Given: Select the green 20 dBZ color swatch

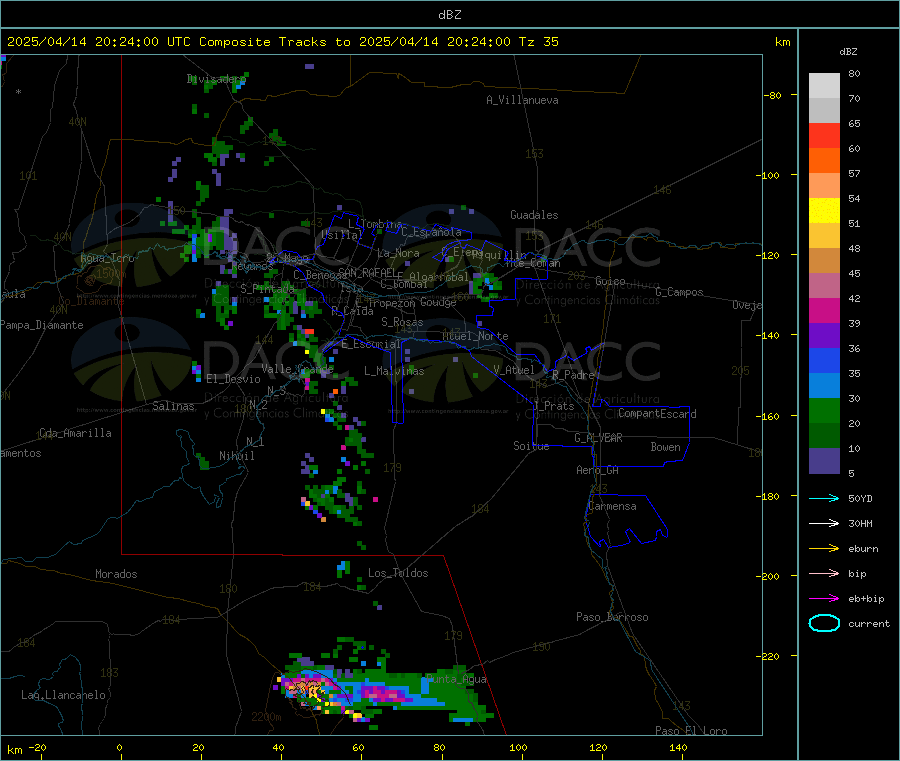Looking at the screenshot, I should [824, 410].
